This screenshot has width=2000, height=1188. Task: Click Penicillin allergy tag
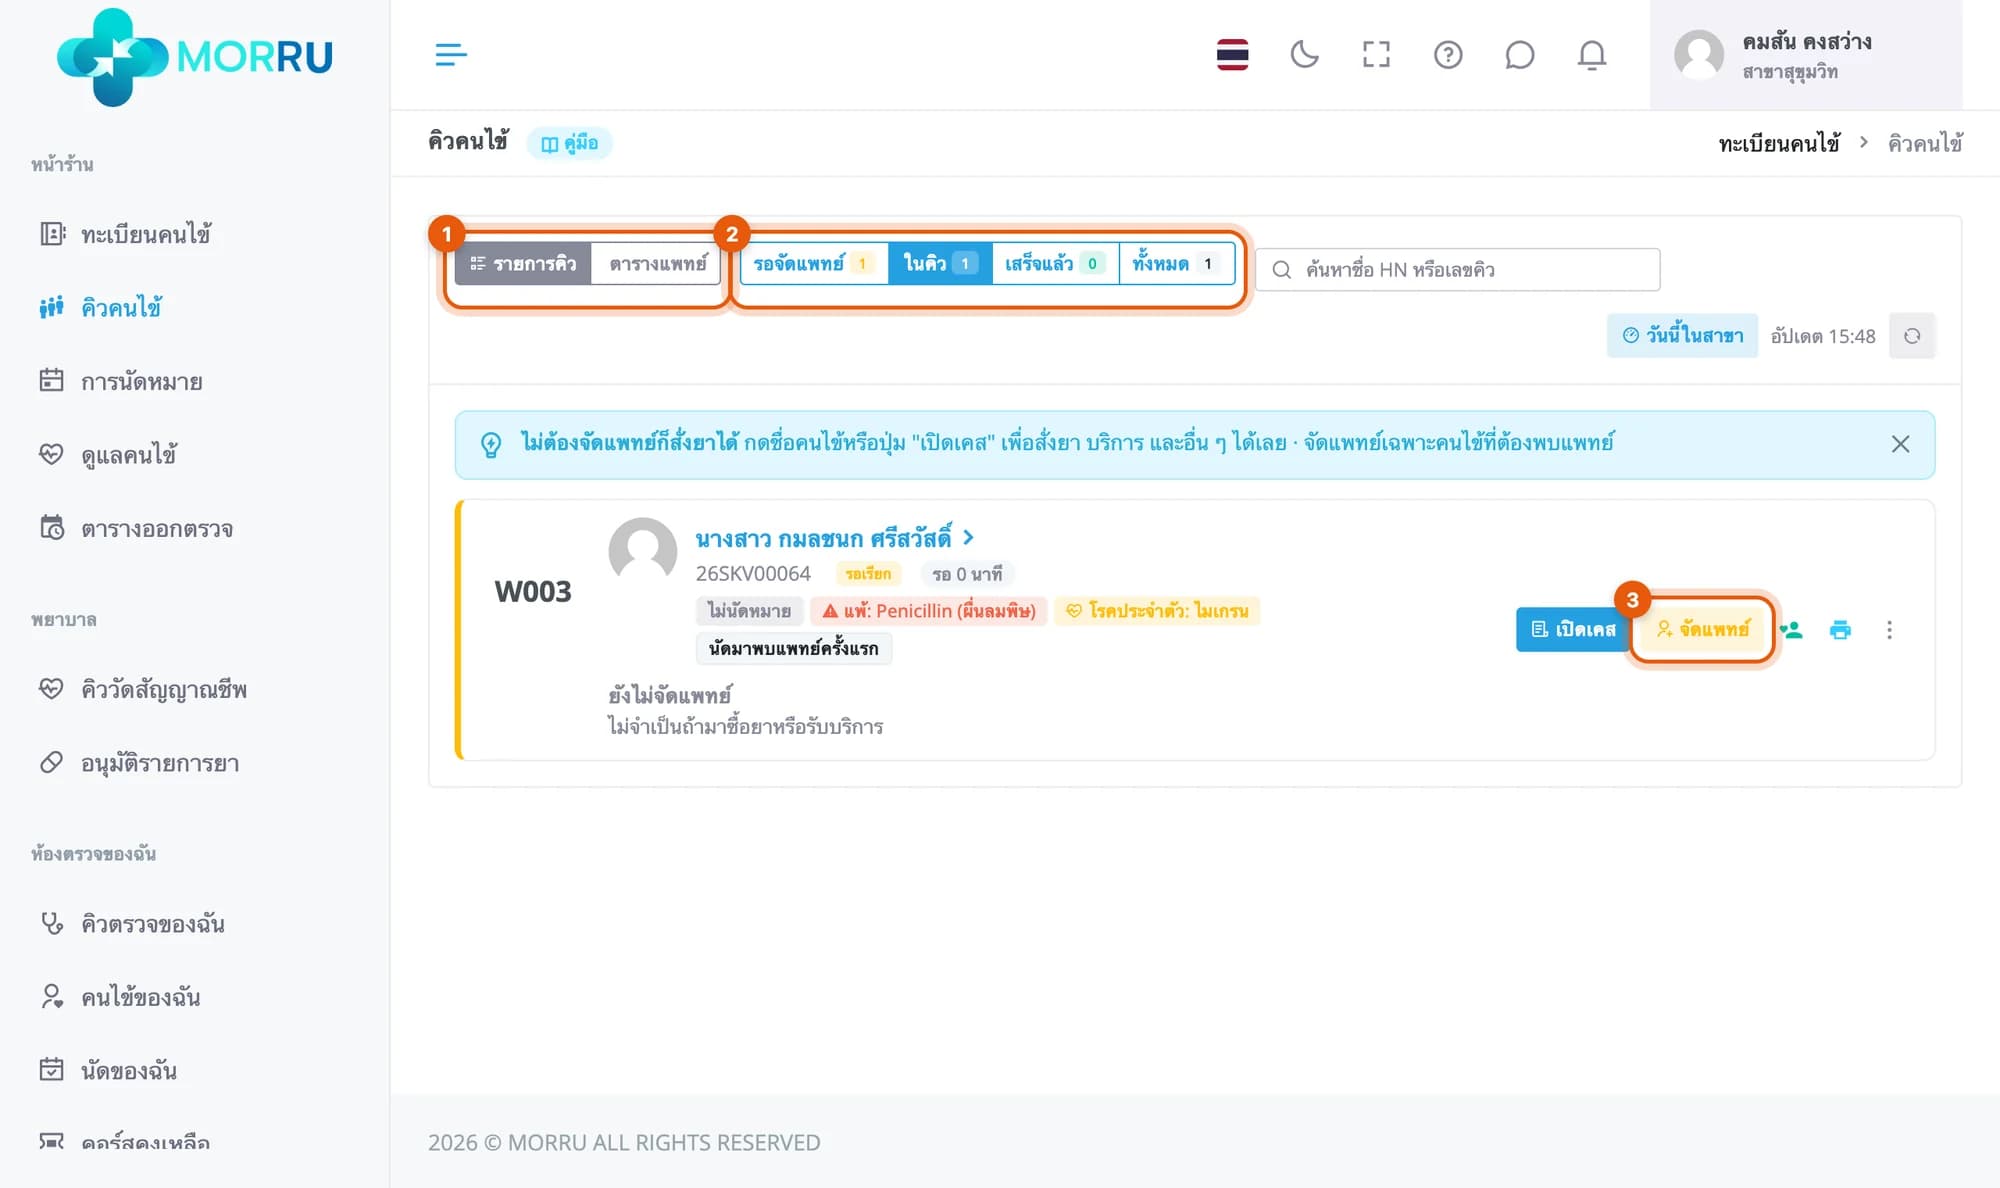[x=929, y=611]
